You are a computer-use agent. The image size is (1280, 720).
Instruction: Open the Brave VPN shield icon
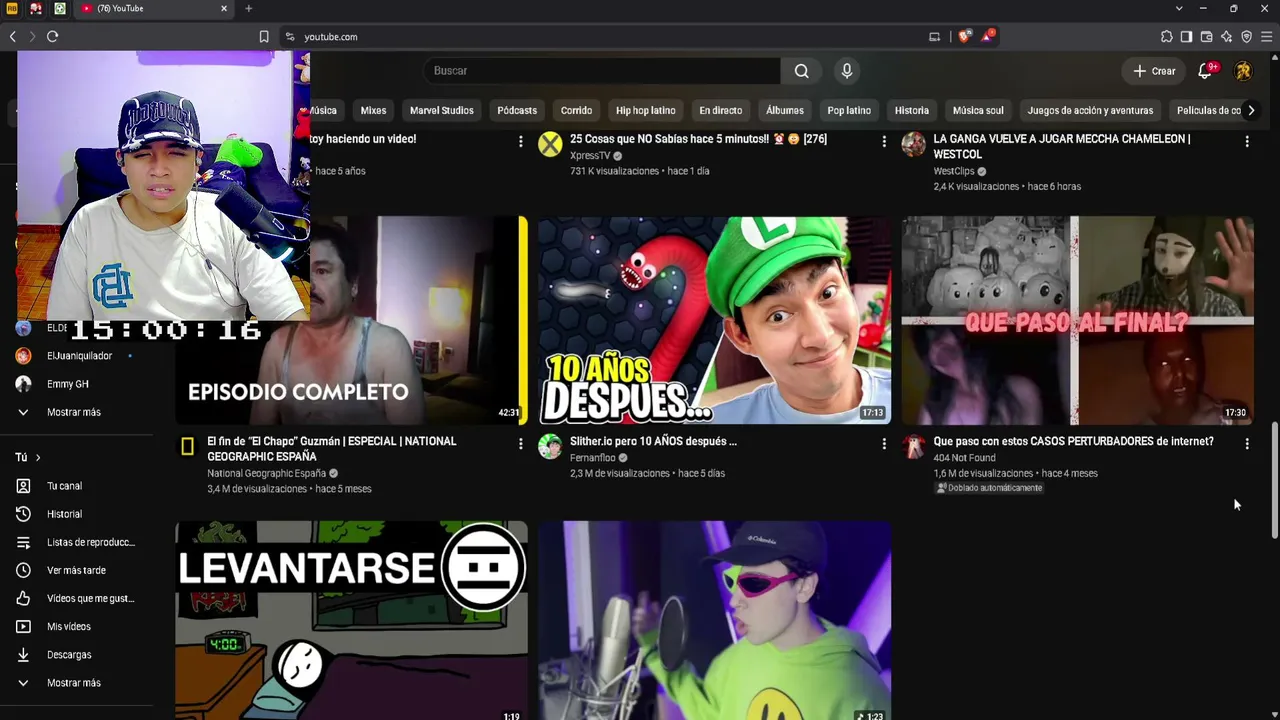pos(1246,37)
